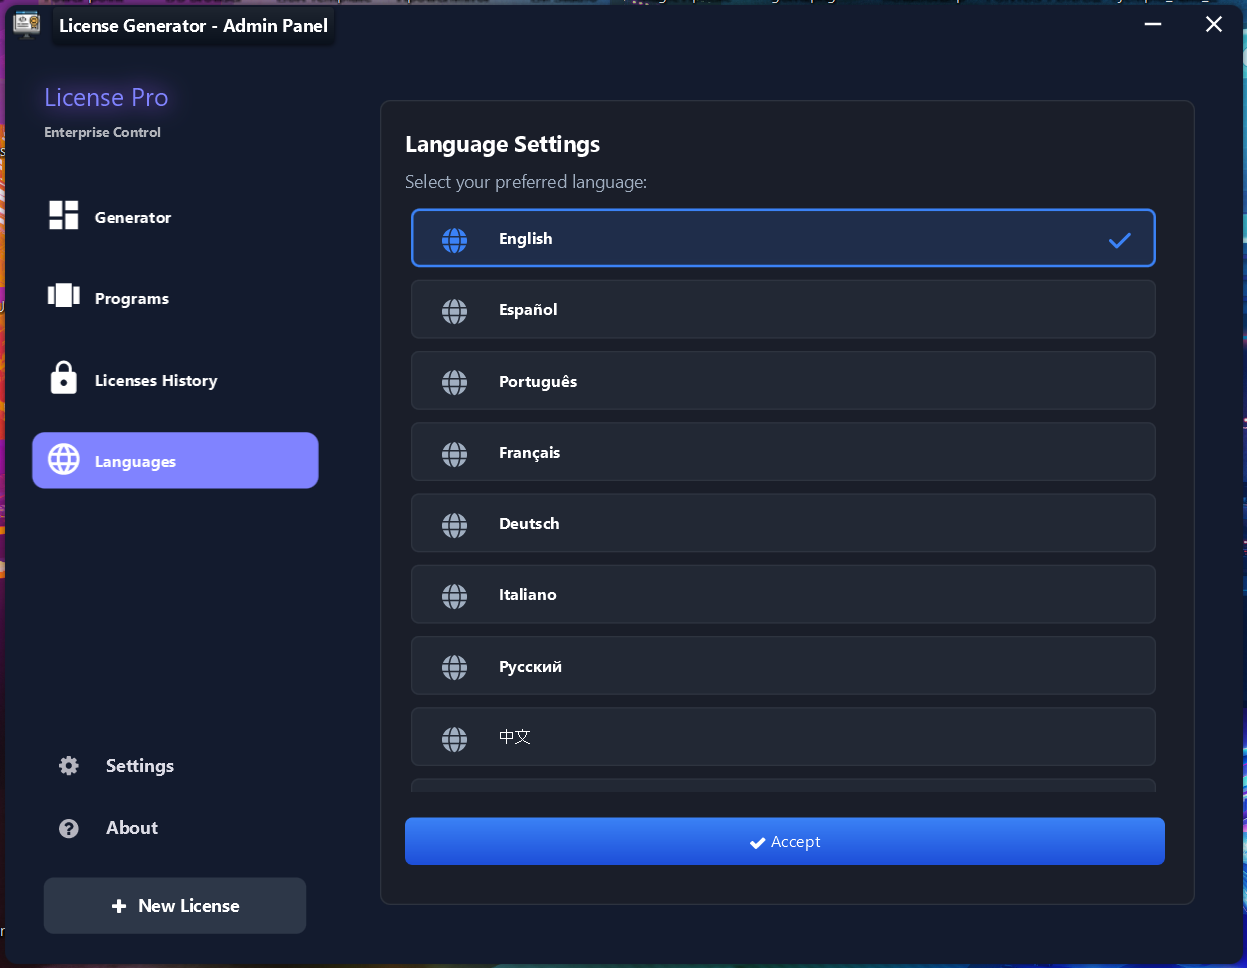Click the globe icon beside Русский
Viewport: 1247px width, 968px height.
[455, 667]
